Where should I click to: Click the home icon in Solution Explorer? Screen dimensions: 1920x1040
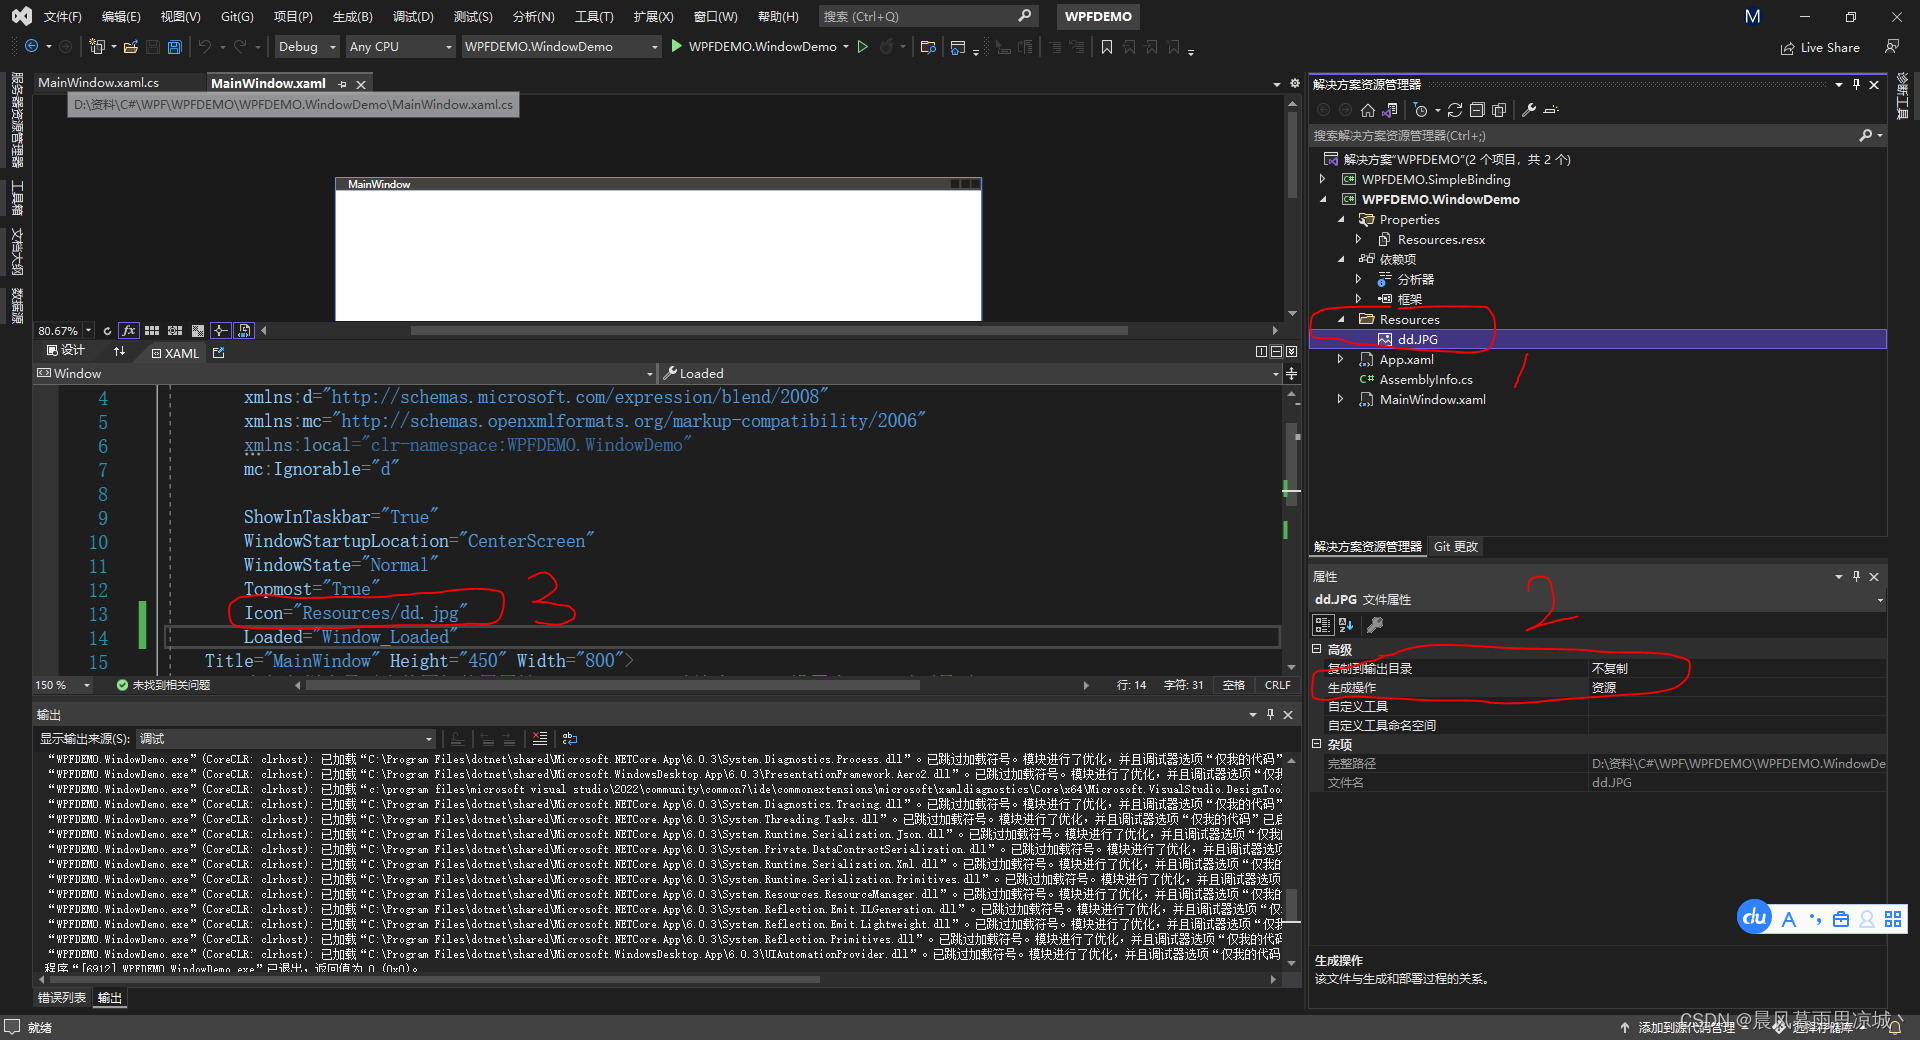(1368, 110)
